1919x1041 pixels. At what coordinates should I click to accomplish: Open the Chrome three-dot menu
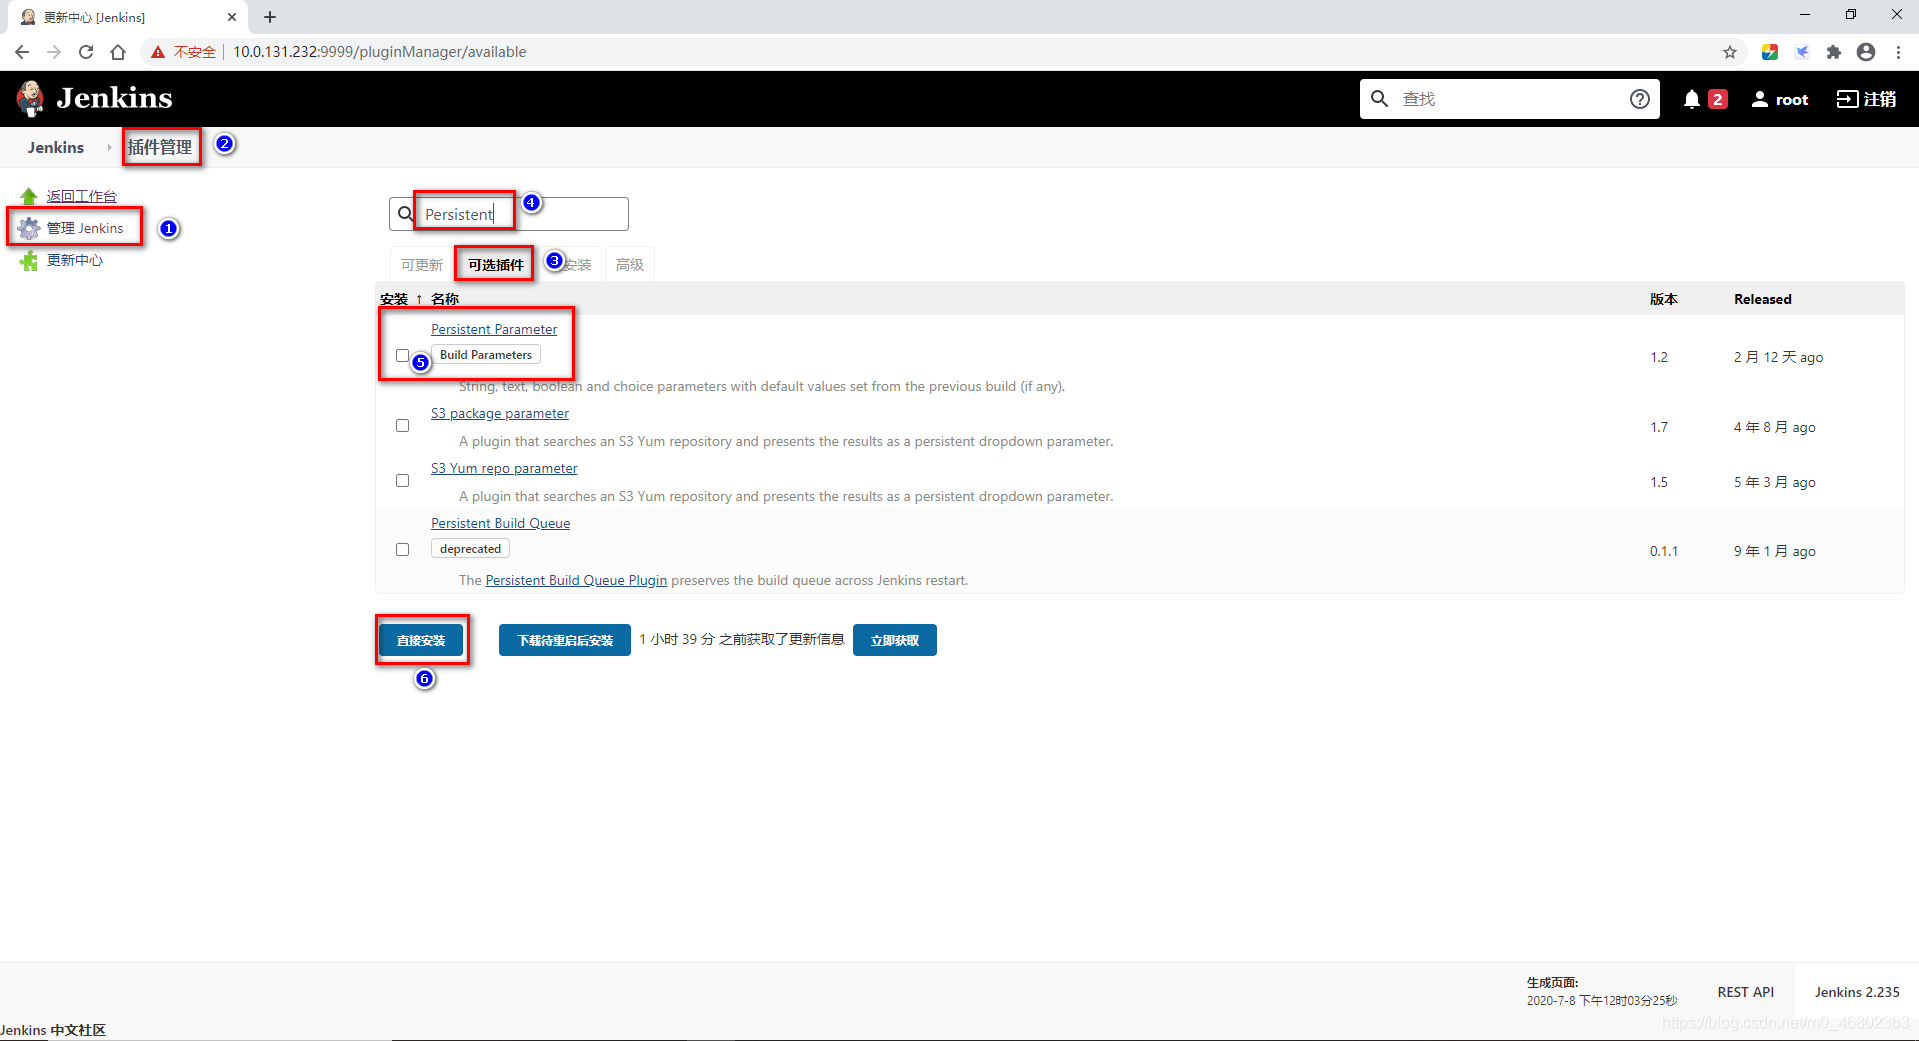click(x=1898, y=52)
